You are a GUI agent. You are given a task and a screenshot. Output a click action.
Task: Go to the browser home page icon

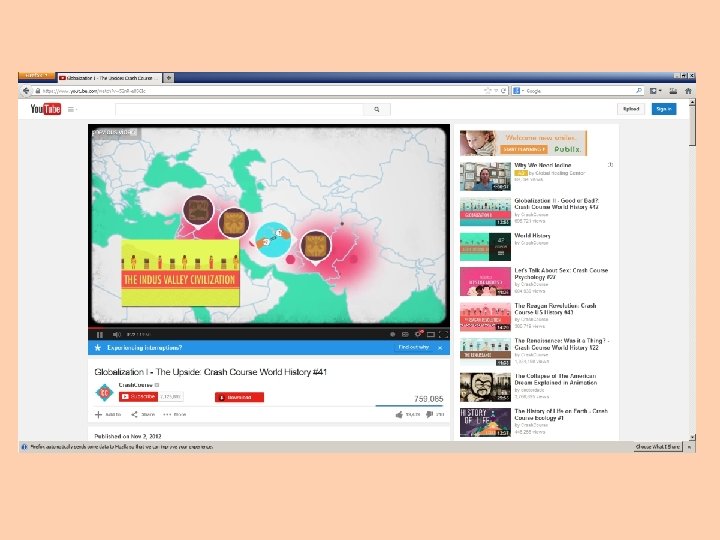click(x=688, y=91)
